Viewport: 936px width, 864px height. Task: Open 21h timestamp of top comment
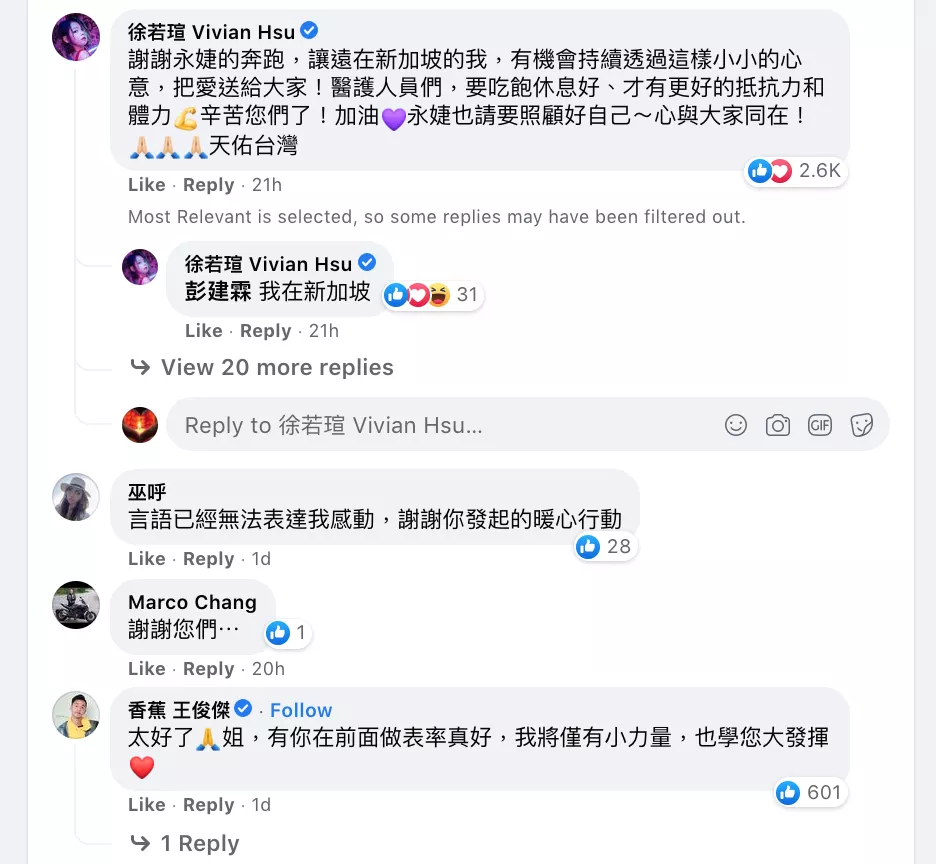(267, 185)
